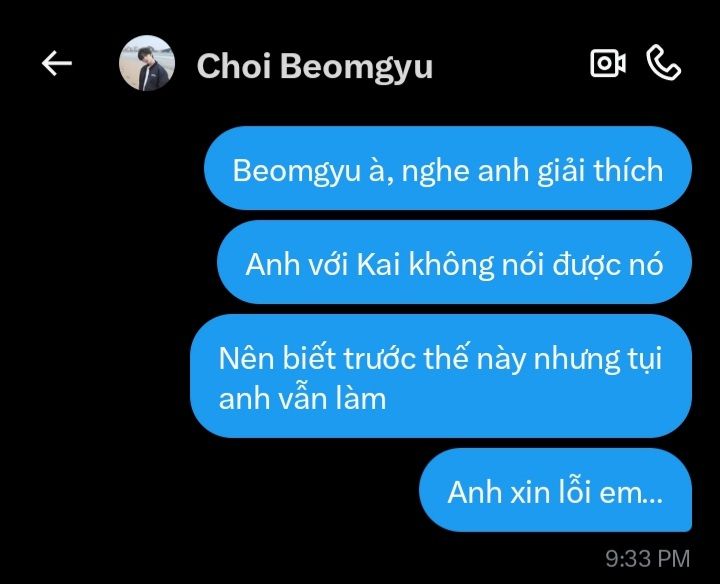Open the Choi Beomgyu contact name header

(x=315, y=66)
